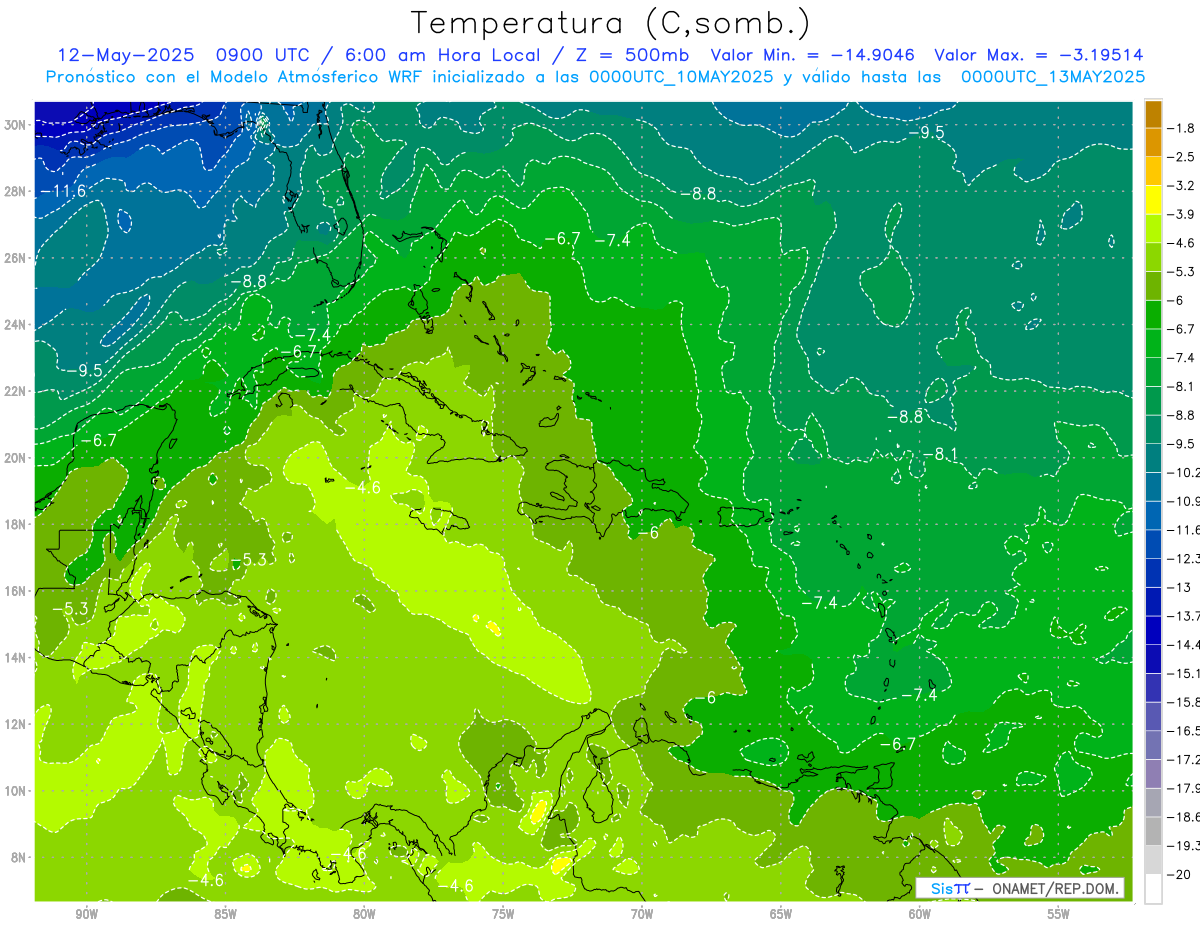
Task: Click the "22N" latitude axis label
Action: tap(15, 391)
